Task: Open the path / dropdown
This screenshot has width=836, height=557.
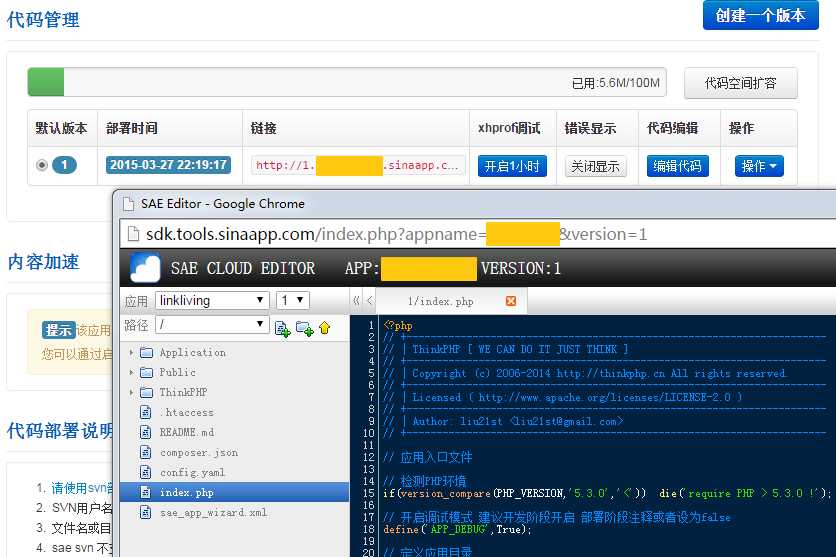Action: click(212, 324)
